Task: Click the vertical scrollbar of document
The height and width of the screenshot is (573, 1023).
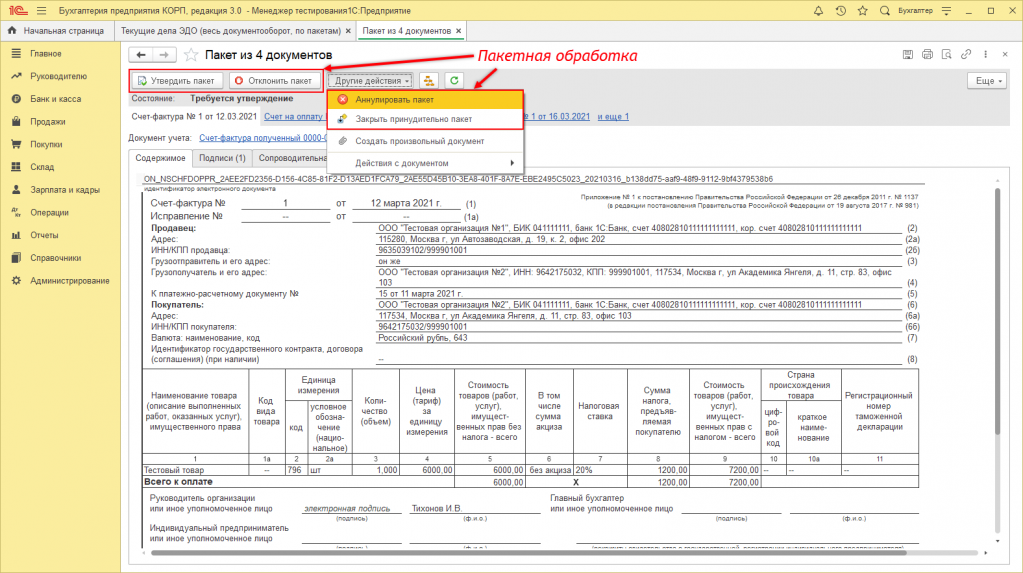Action: 997,312
